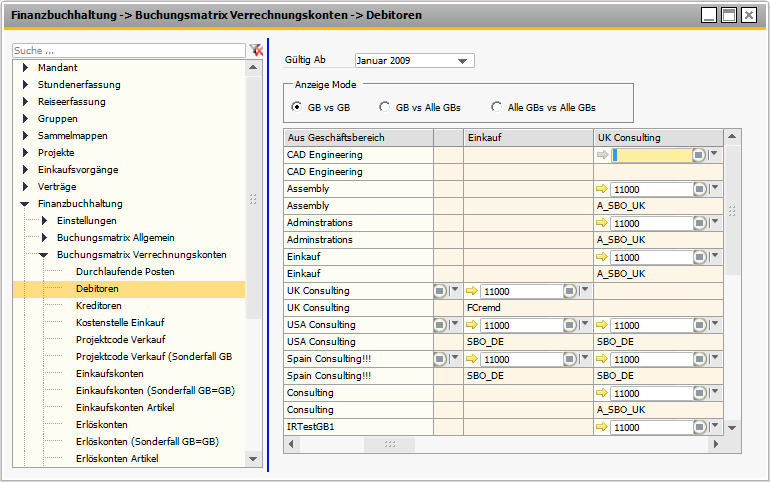Click yellow link arrow in UK Consulting Einkauf cell
The image size is (770, 482).
pyautogui.click(x=471, y=291)
